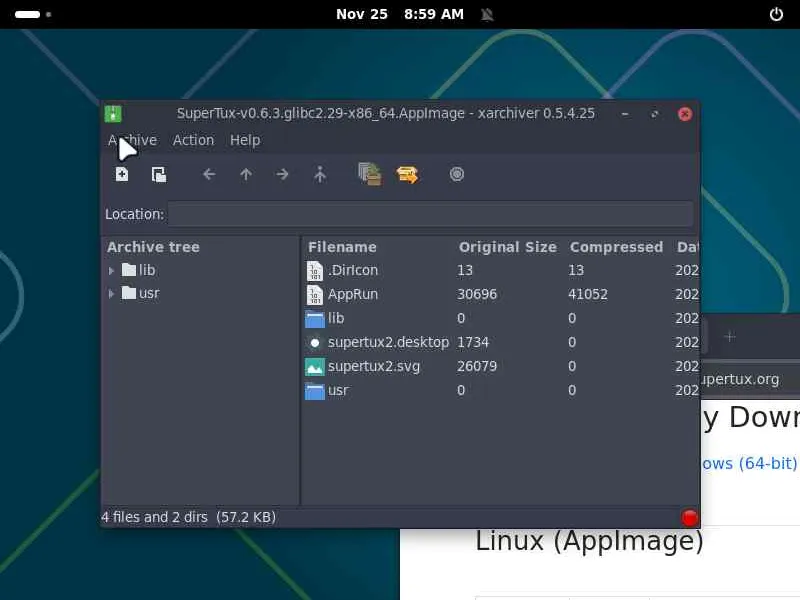Sort by the Original Size column header
The width and height of the screenshot is (800, 600).
(508, 247)
